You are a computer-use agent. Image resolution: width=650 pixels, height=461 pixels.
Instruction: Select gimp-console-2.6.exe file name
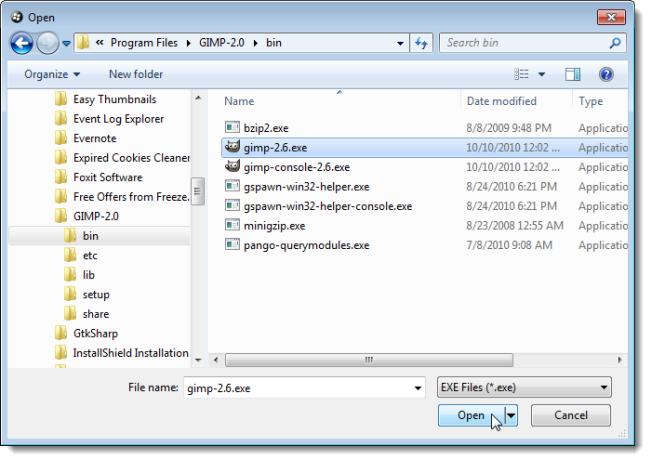point(297,167)
